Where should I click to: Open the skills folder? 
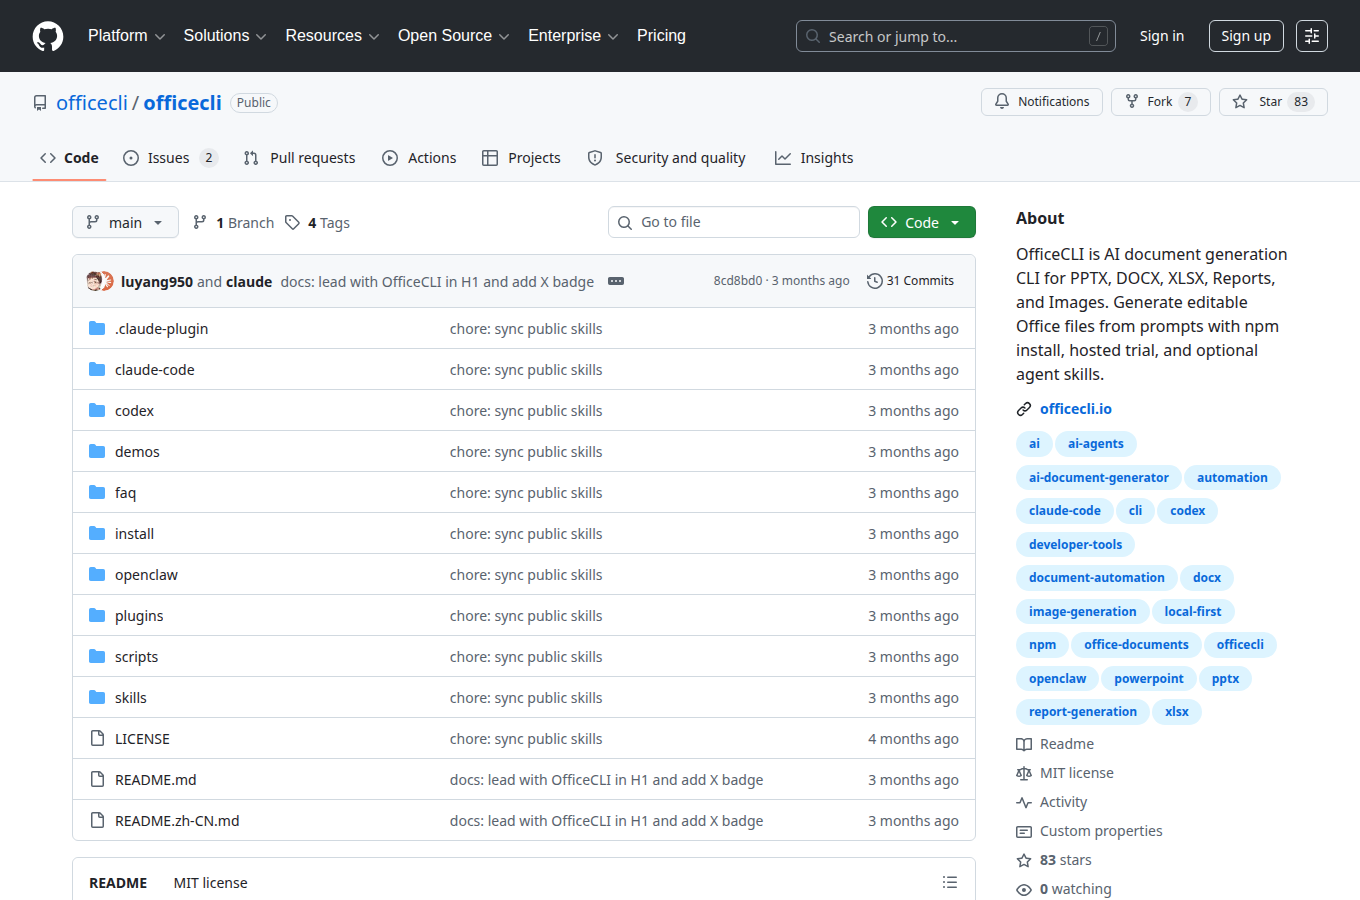(x=130, y=698)
